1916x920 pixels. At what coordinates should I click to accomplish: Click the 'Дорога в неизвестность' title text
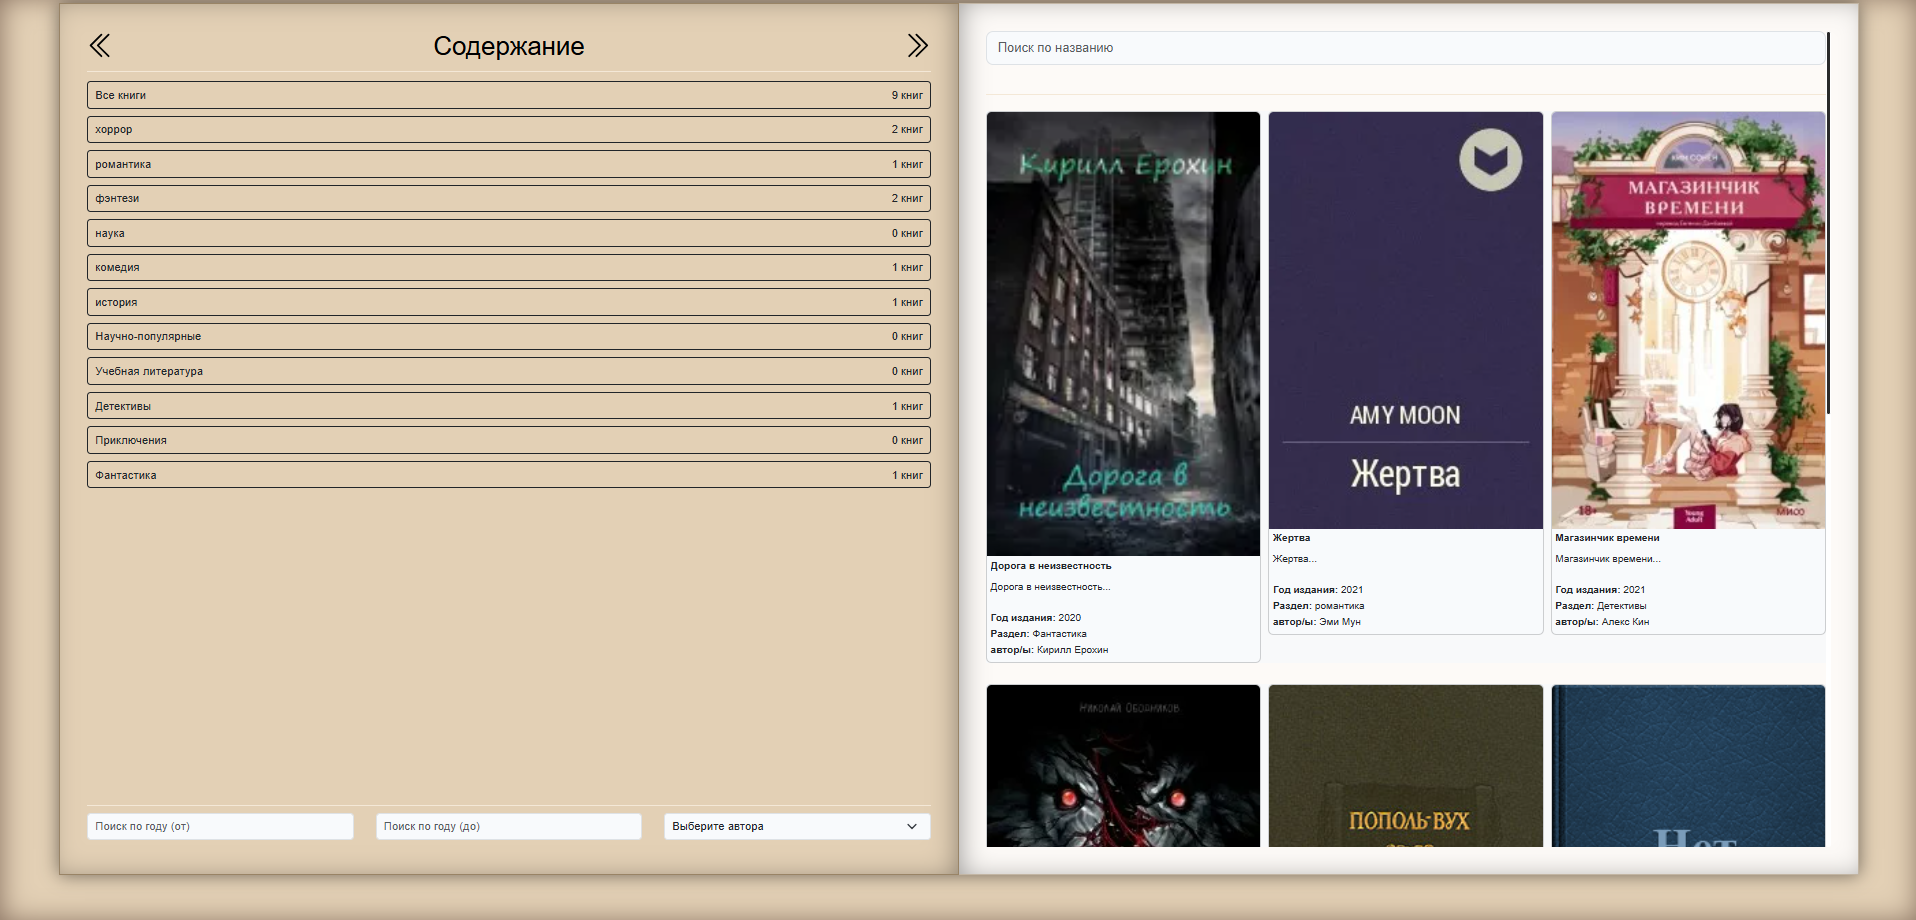(x=1051, y=566)
